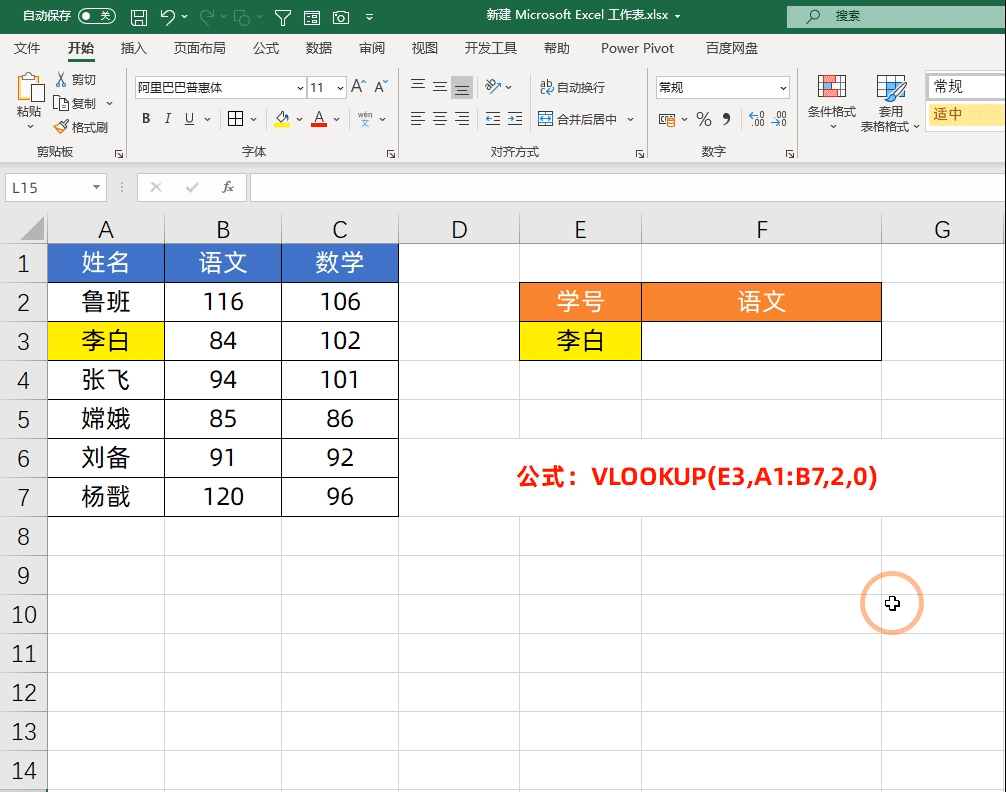Click the percent style icon
This screenshot has width=1006, height=792.
704,119
